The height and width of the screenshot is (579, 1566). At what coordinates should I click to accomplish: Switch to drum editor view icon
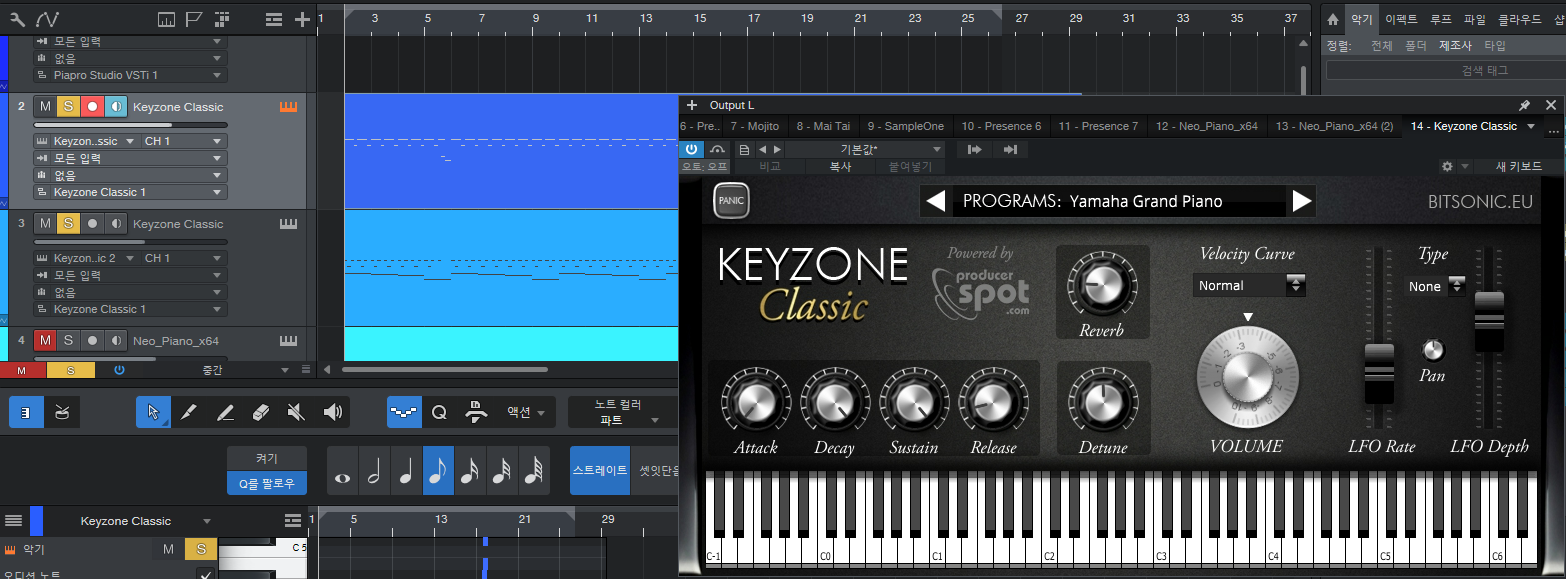point(62,411)
